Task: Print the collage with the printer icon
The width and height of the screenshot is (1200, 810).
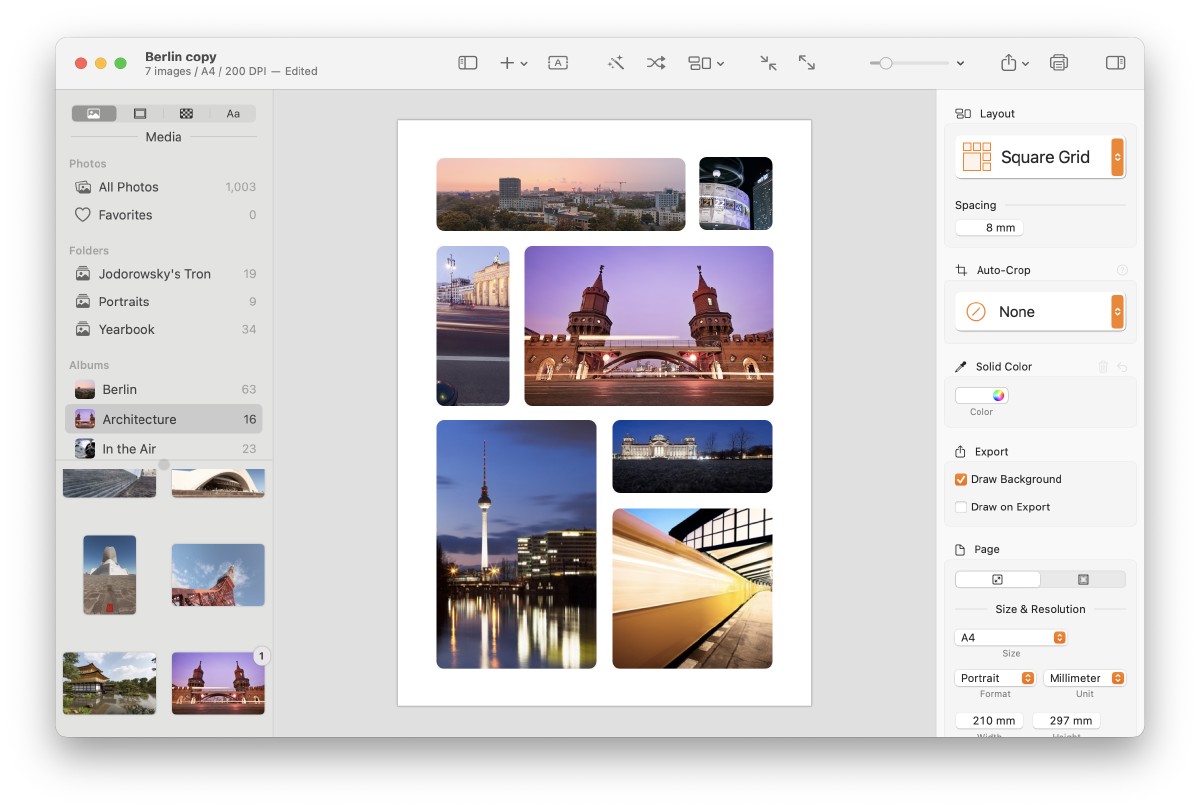Action: click(x=1059, y=63)
